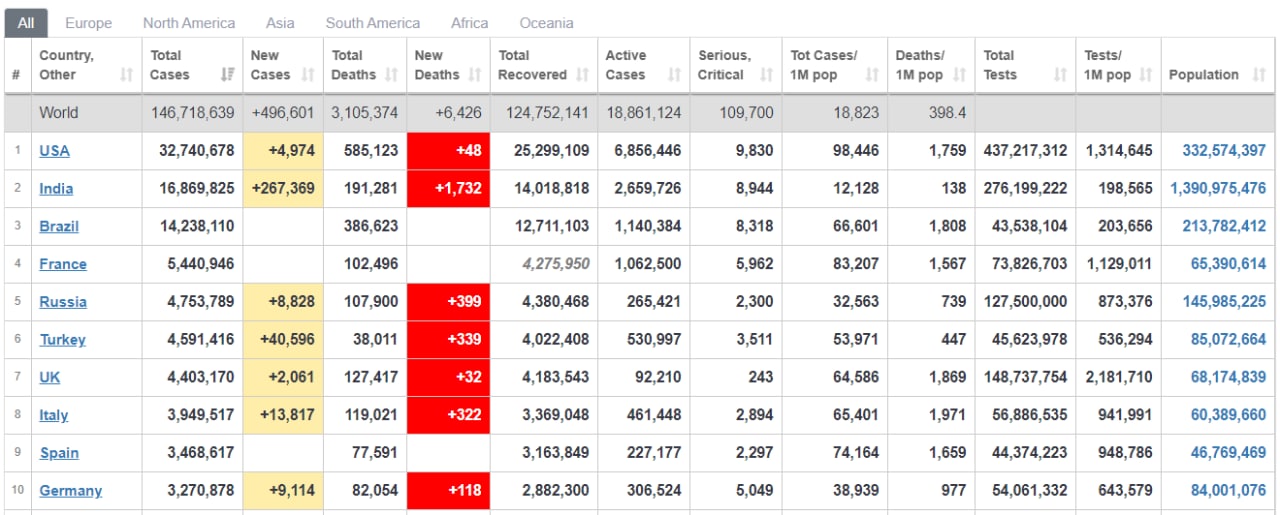Select Germany new cases +9,114 cell
The height and width of the screenshot is (515, 1280).
283,491
